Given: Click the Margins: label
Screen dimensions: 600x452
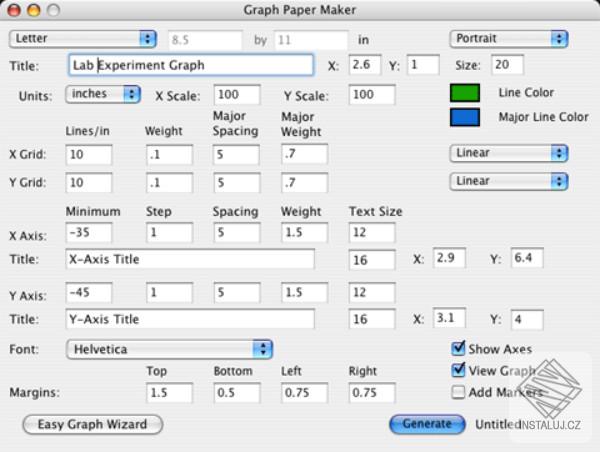Looking at the screenshot, I should point(35,393).
